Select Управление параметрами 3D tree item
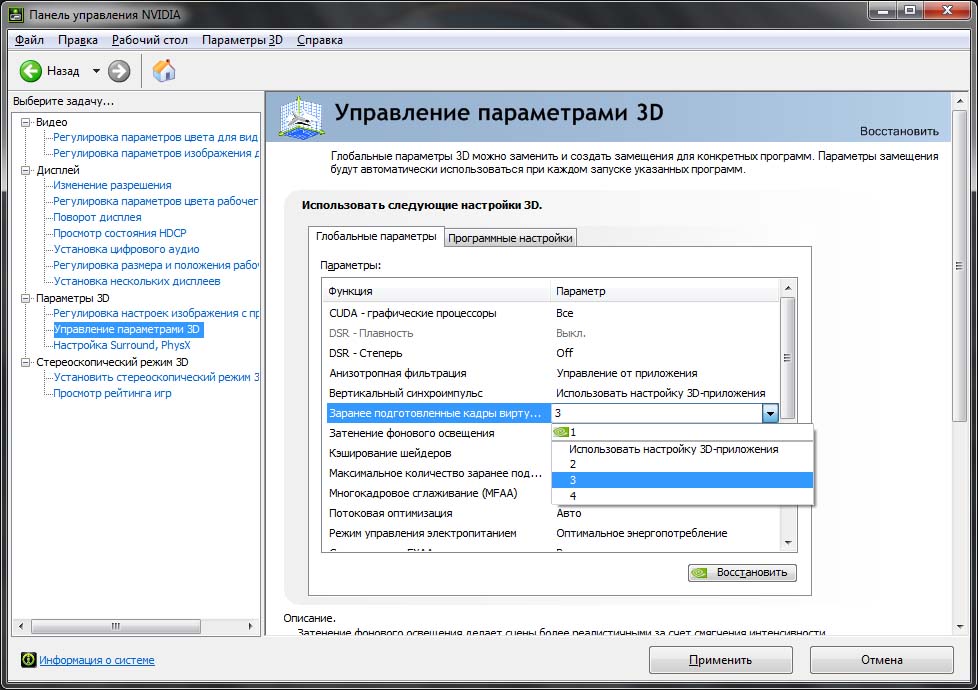The image size is (978, 690). point(127,329)
